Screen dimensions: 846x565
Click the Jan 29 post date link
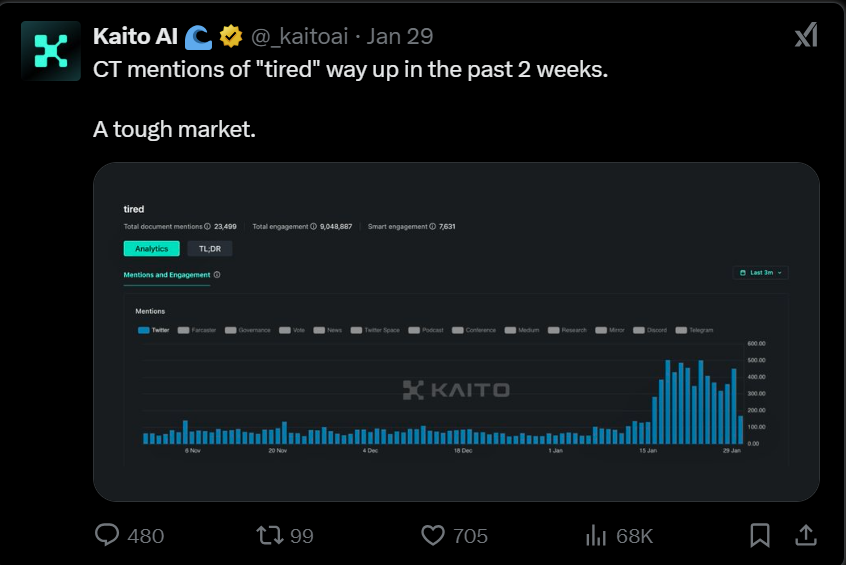coord(400,37)
